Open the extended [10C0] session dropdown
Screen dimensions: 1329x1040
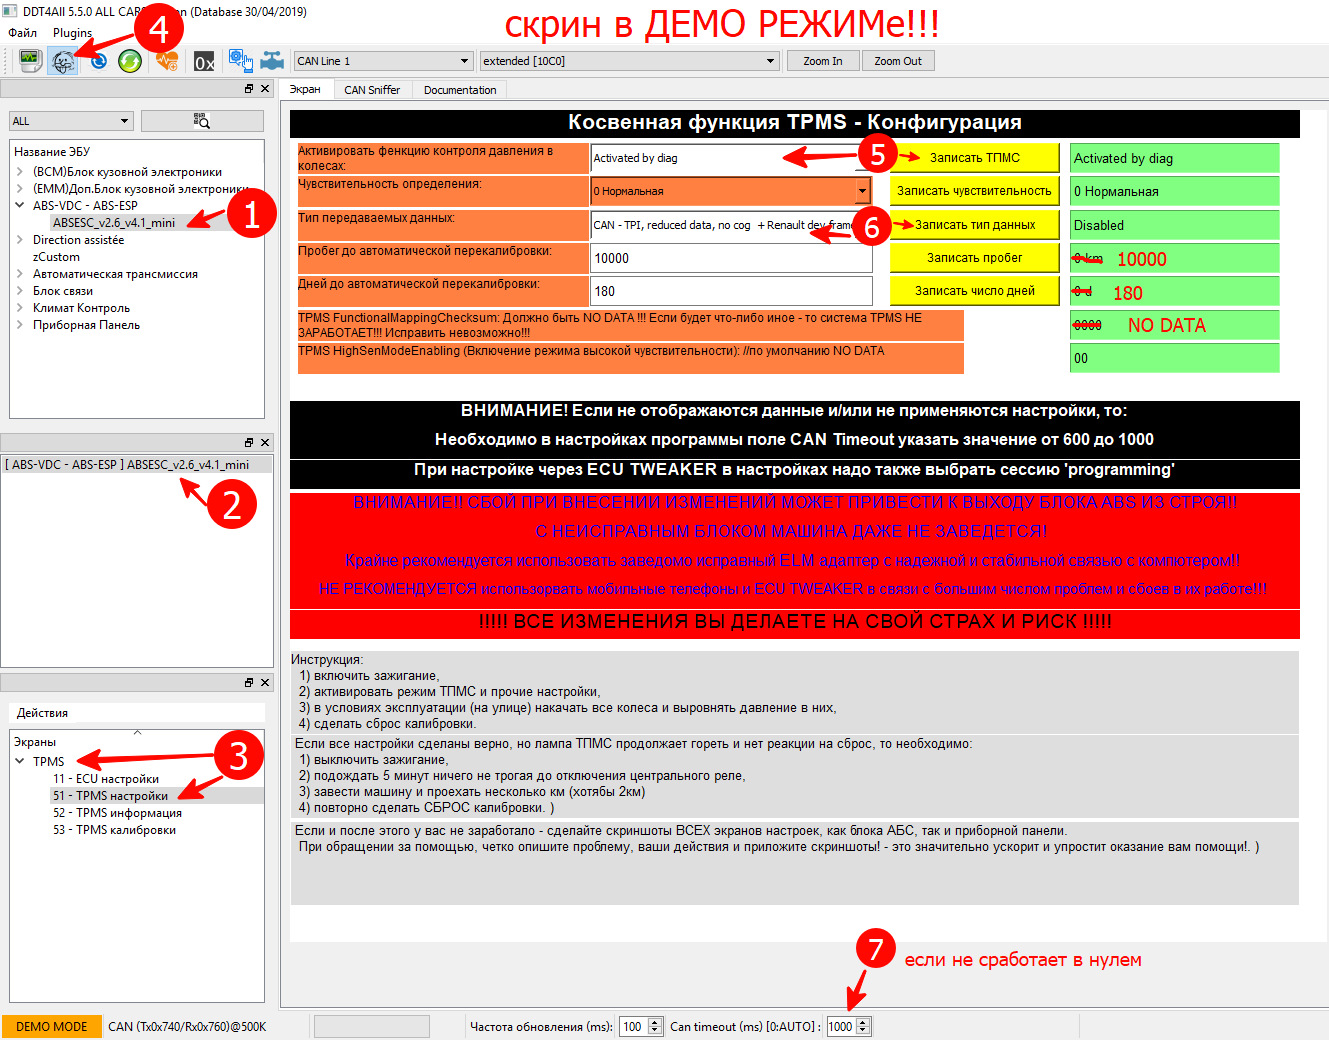coord(630,61)
